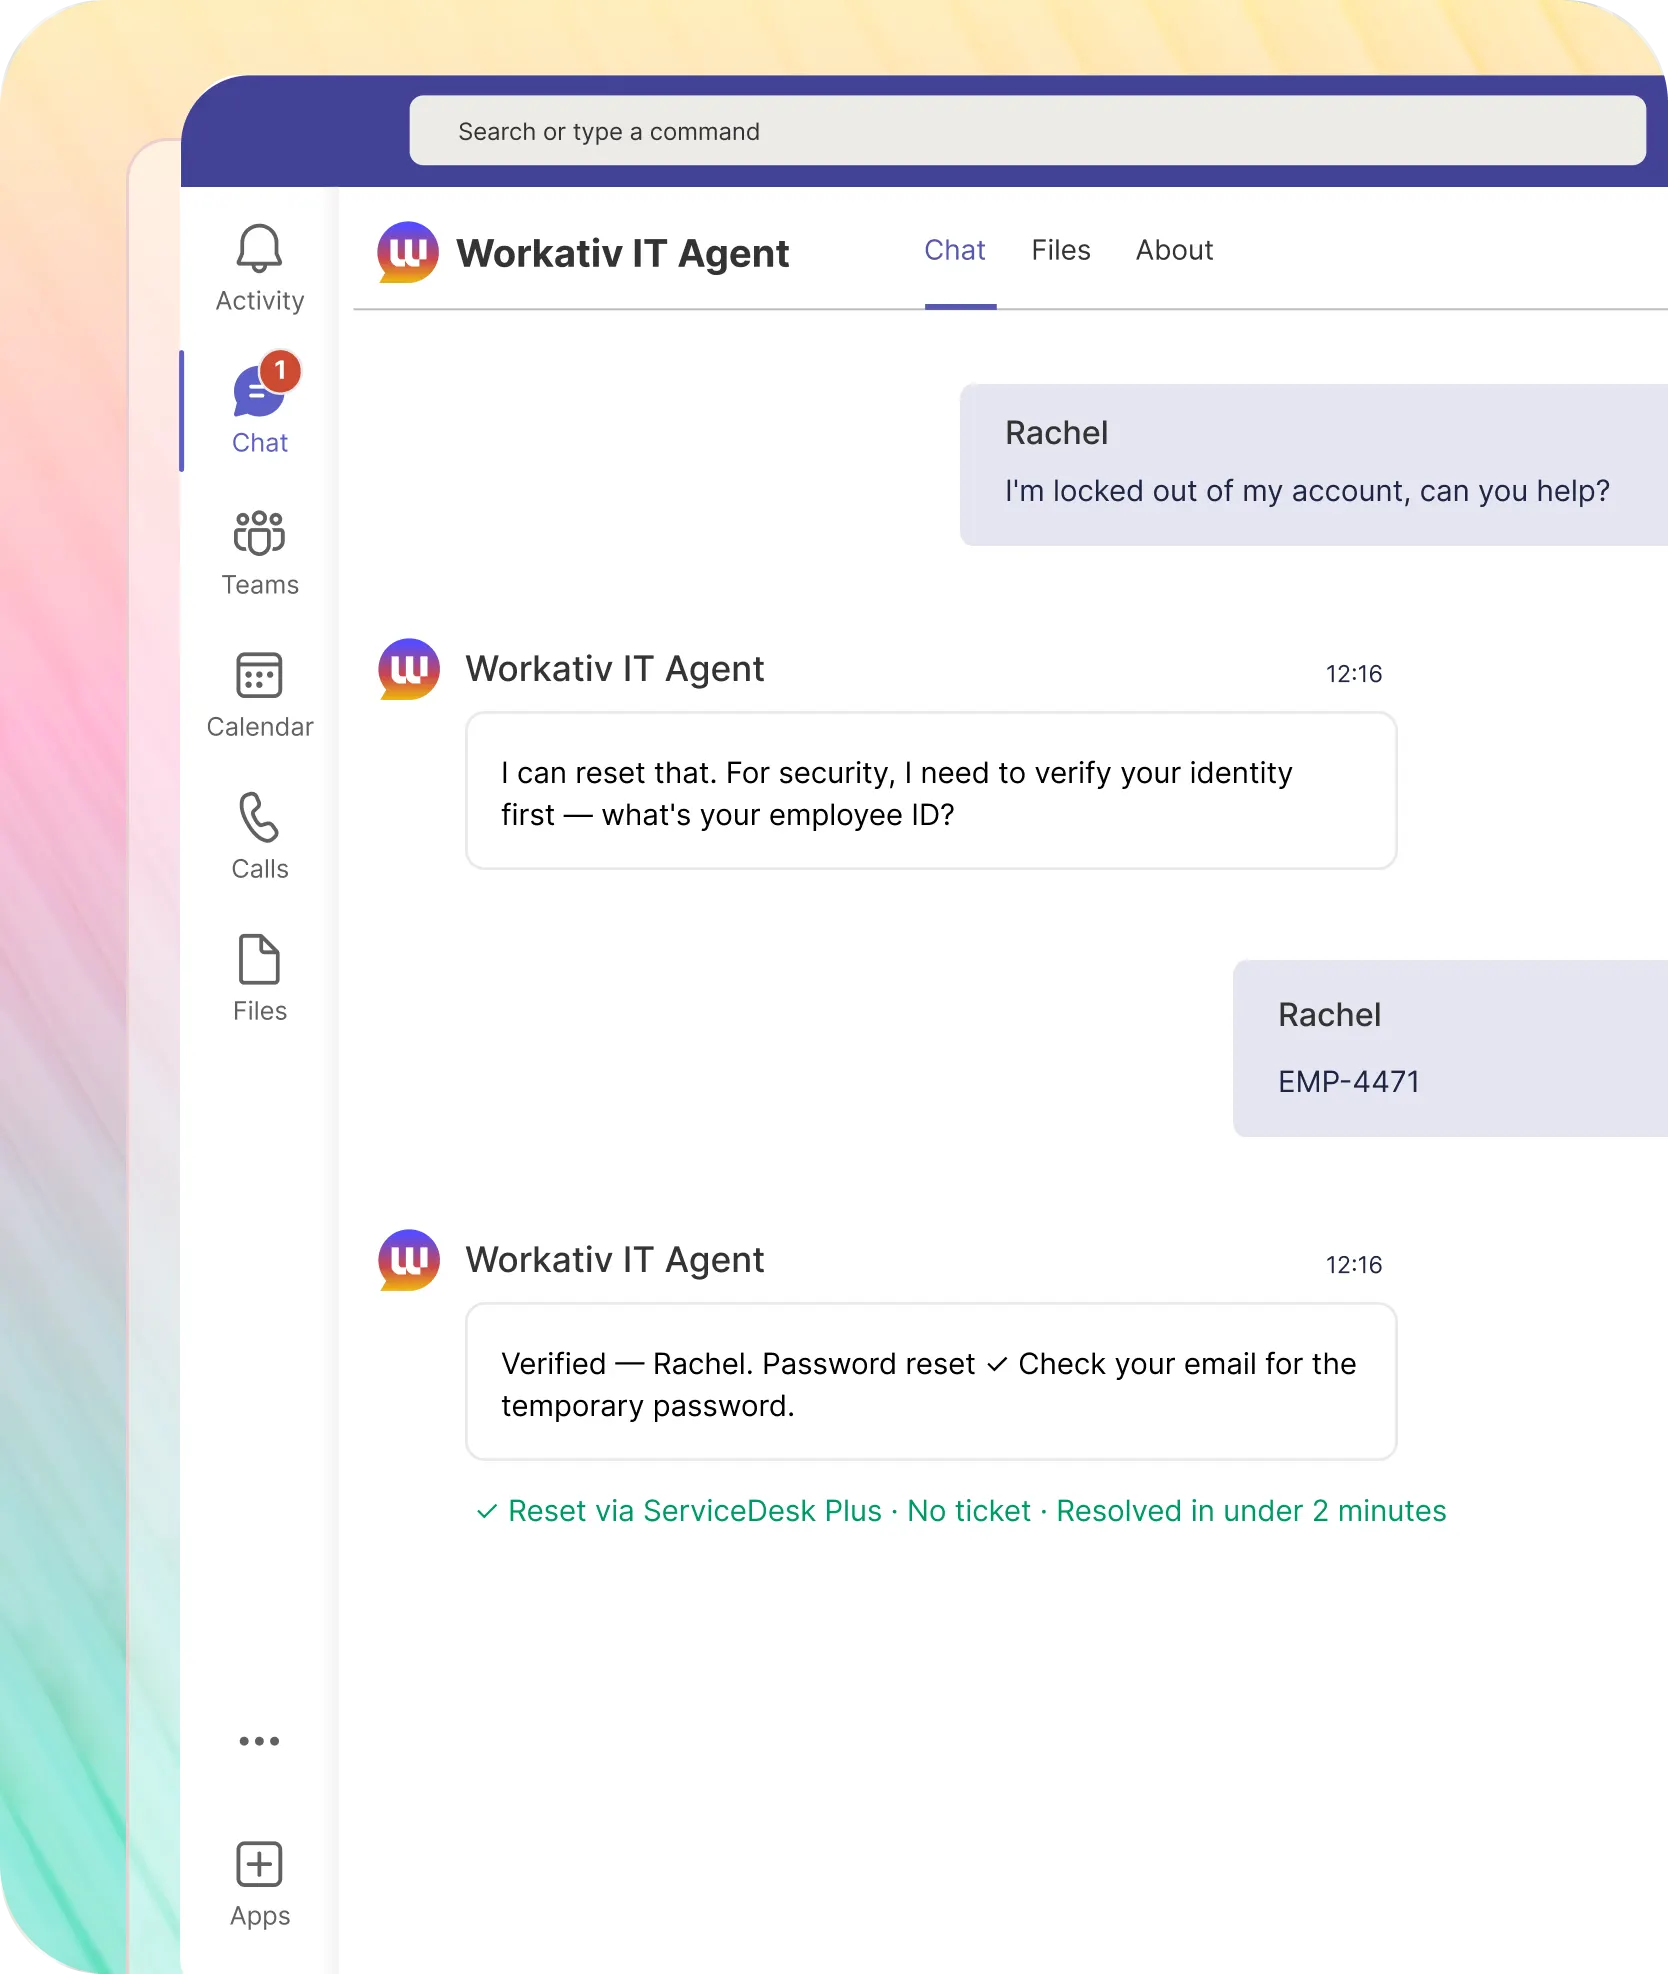Switch to the Chat tab
This screenshot has height=1974, width=1668.
click(x=955, y=250)
